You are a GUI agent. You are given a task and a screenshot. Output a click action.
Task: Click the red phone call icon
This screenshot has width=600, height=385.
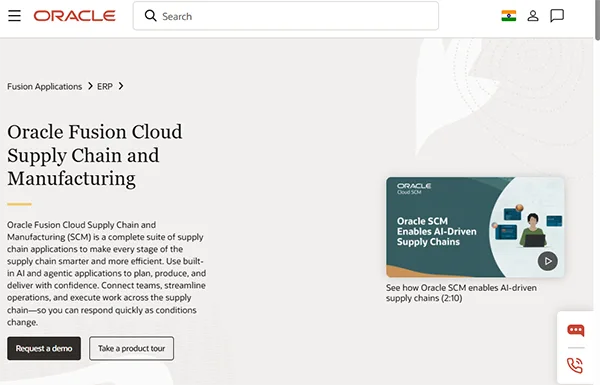[575, 365]
